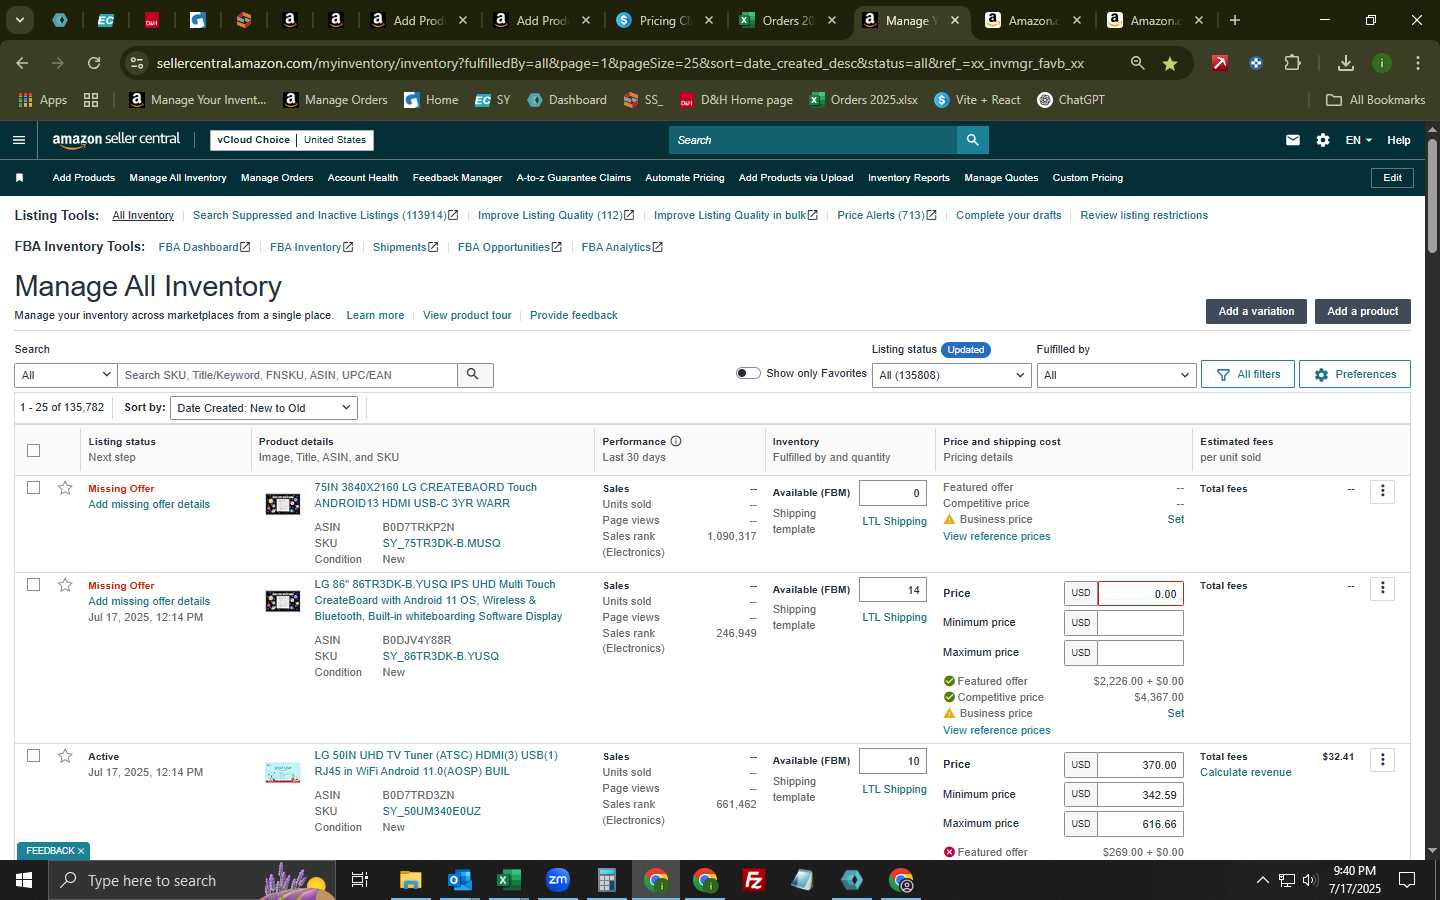Click Edit favorites bar button
The width and height of the screenshot is (1440, 900).
click(1392, 178)
